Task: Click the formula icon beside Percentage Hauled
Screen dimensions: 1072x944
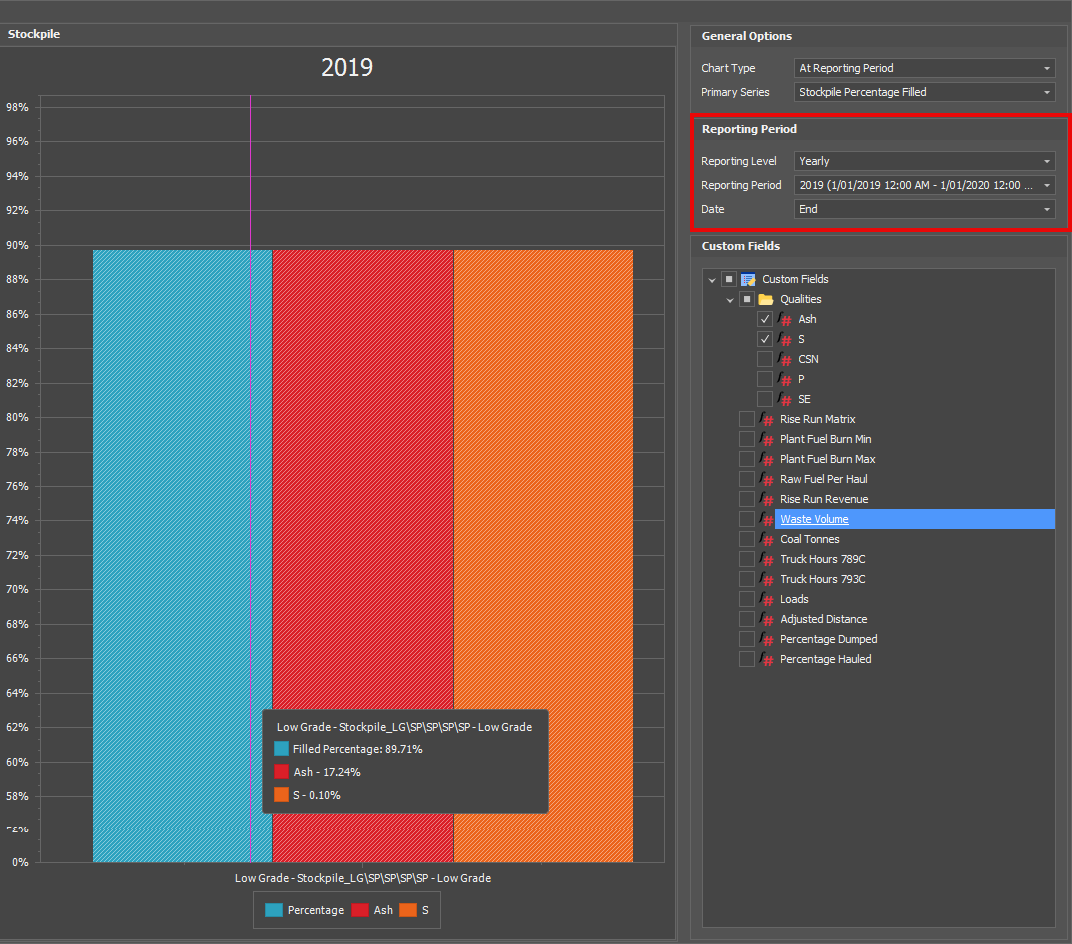Action: pyautogui.click(x=767, y=659)
